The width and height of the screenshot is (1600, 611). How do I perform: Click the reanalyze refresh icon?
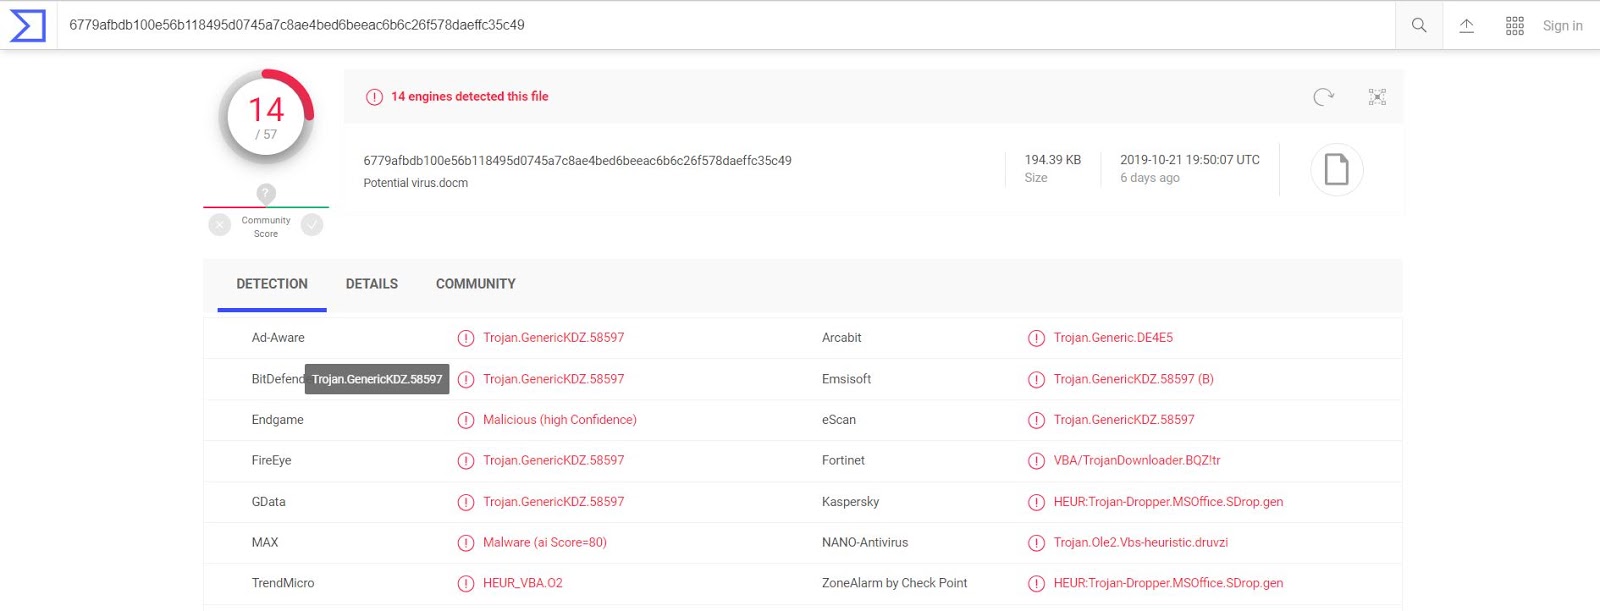[x=1323, y=97]
